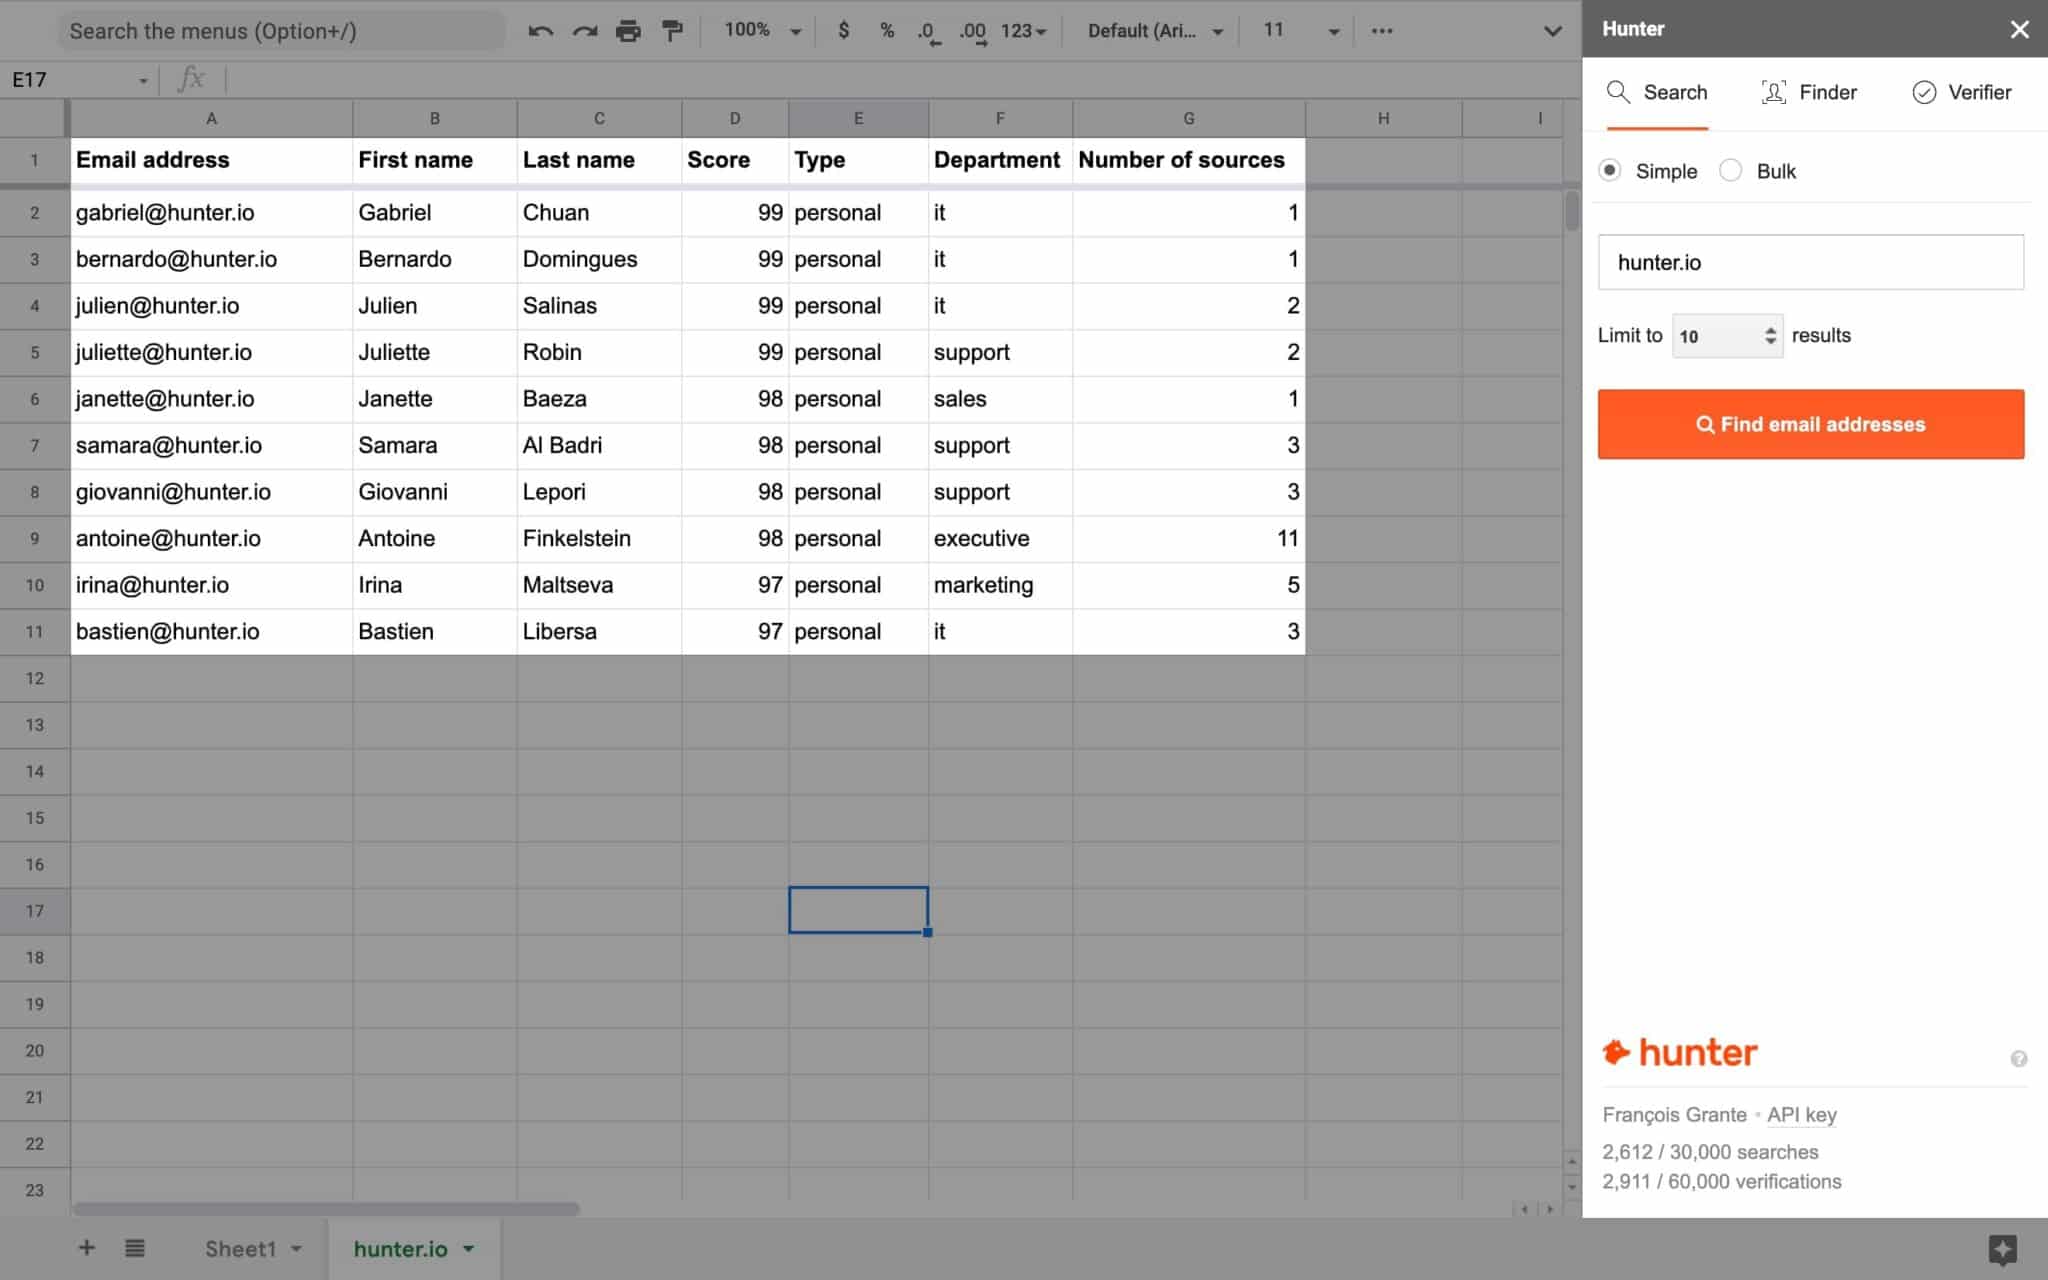This screenshot has width=2048, height=1280.
Task: Decrease decimal places with the .0 icon
Action: pos(928,30)
